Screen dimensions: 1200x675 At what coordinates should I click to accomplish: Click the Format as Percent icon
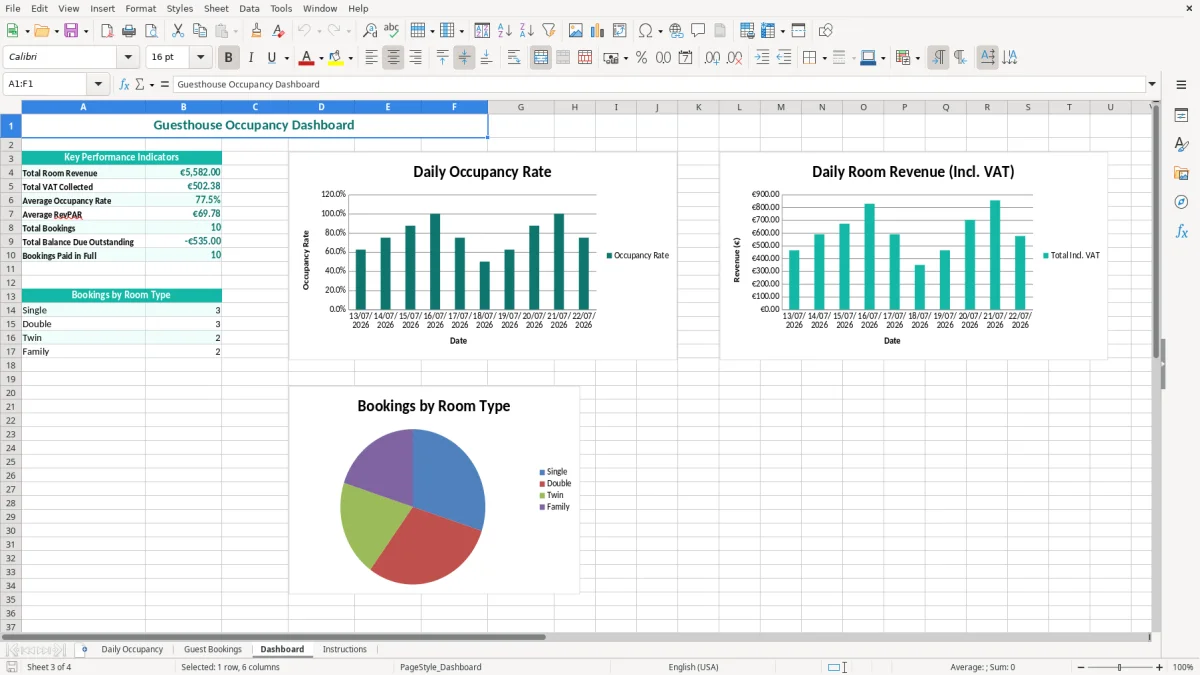coord(642,58)
